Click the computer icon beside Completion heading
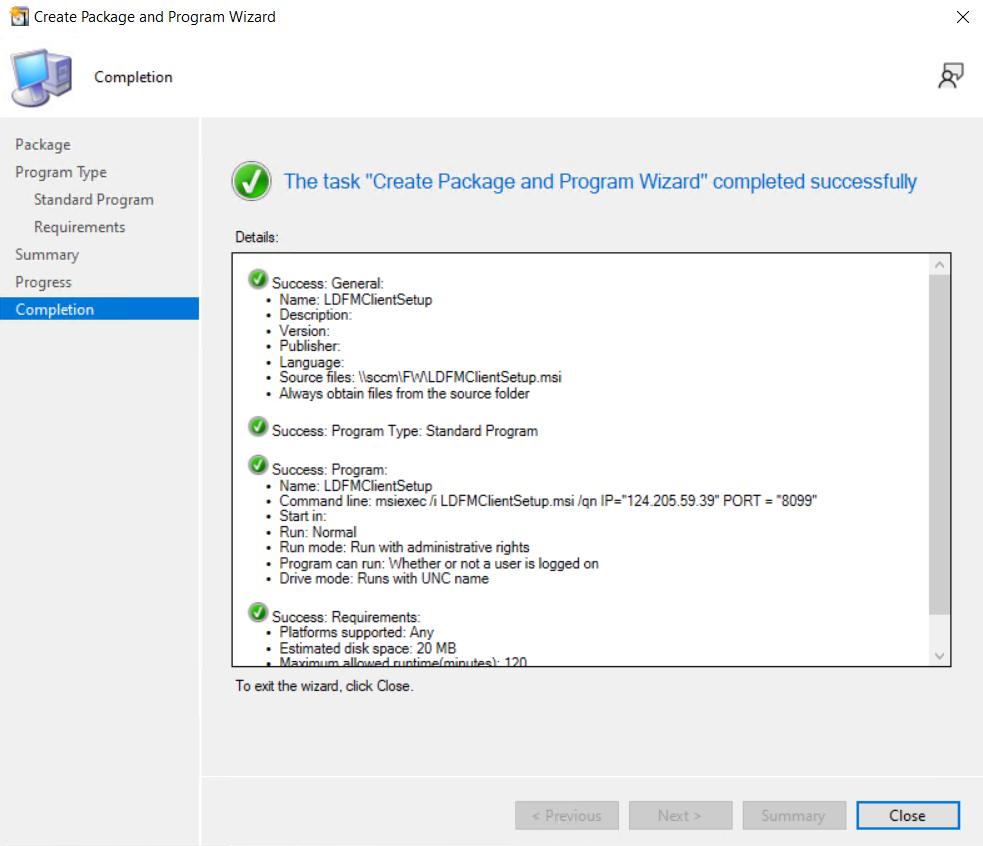 (41, 77)
